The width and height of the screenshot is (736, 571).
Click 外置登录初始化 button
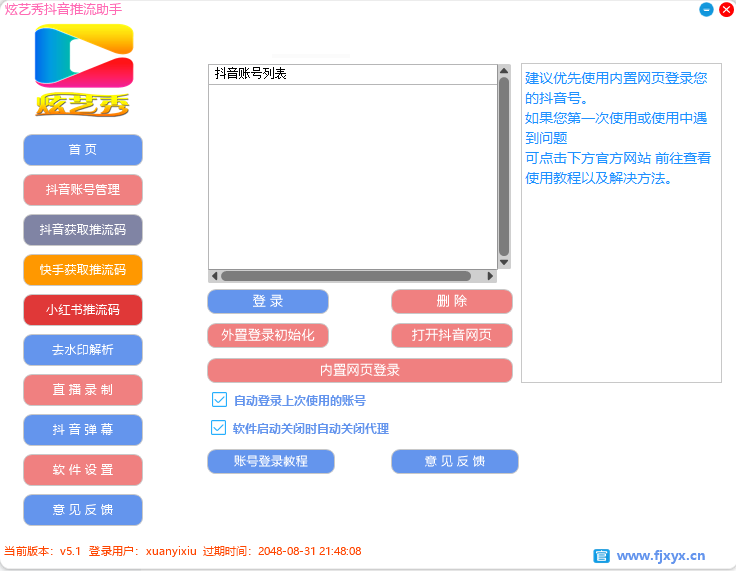pyautogui.click(x=268, y=335)
